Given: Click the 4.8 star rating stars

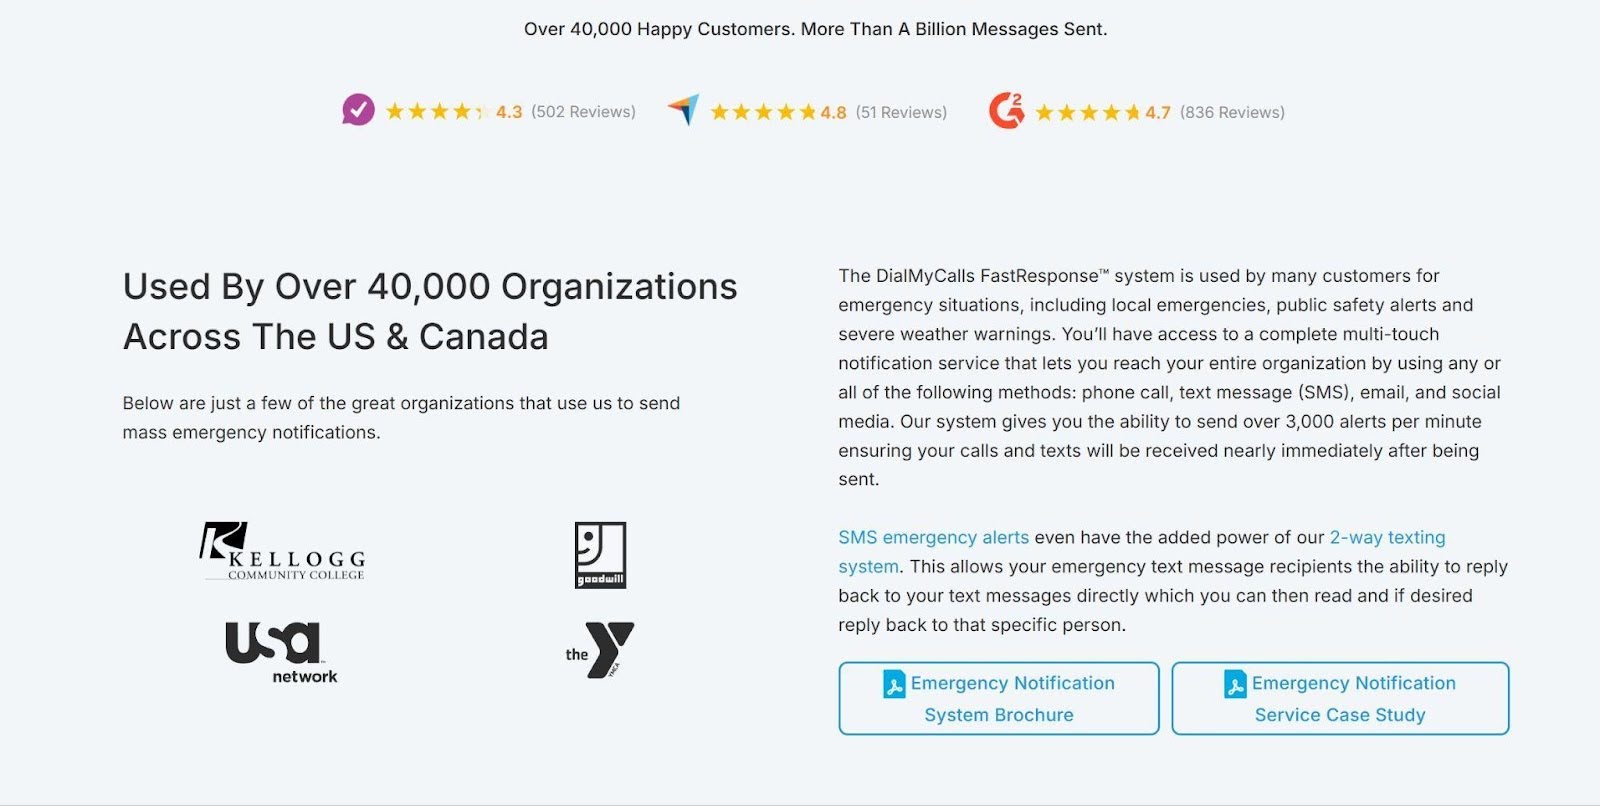Looking at the screenshot, I should (x=763, y=112).
